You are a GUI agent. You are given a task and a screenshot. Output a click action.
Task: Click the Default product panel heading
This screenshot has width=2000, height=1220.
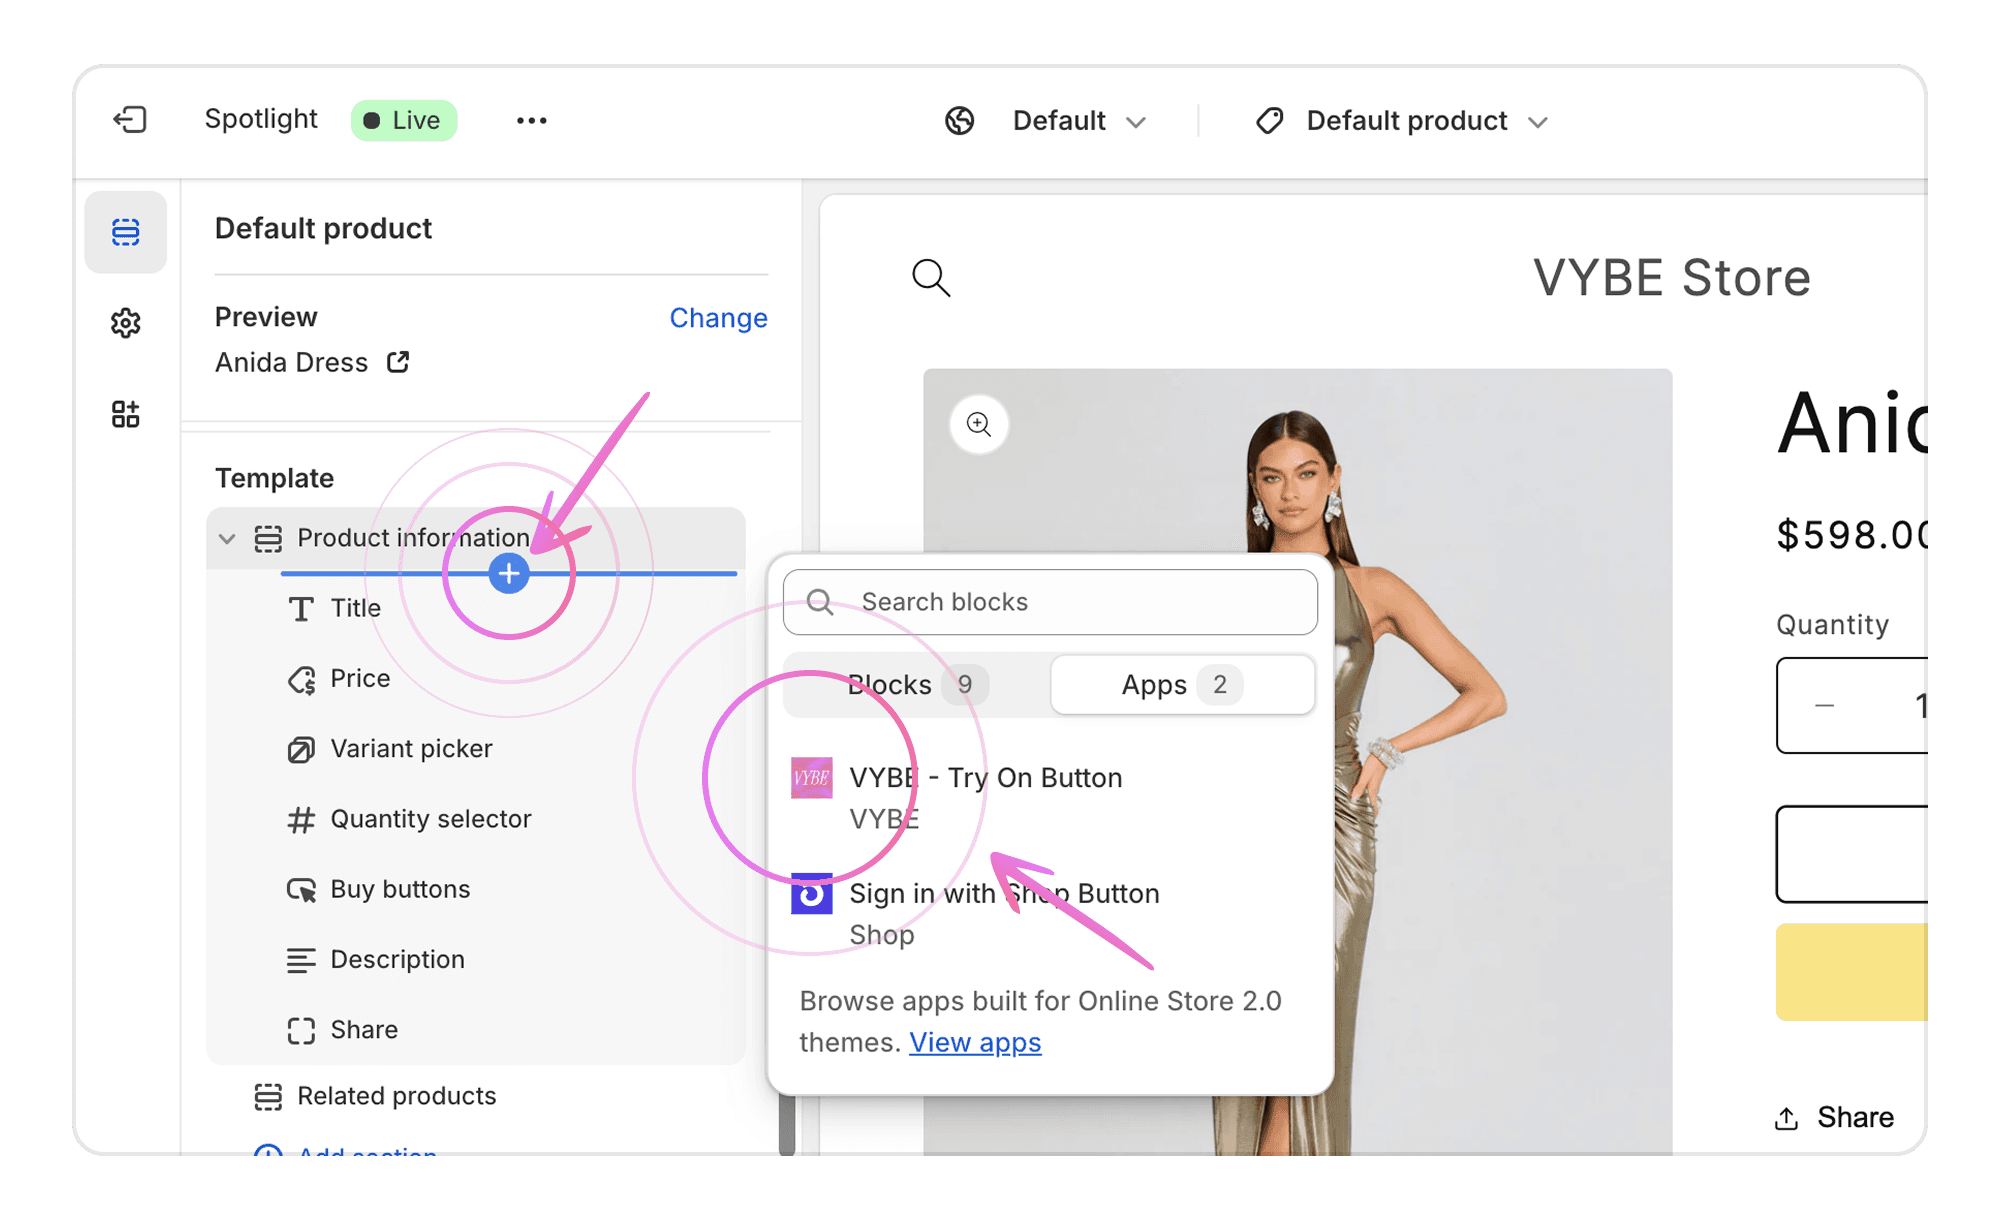coord(323,228)
